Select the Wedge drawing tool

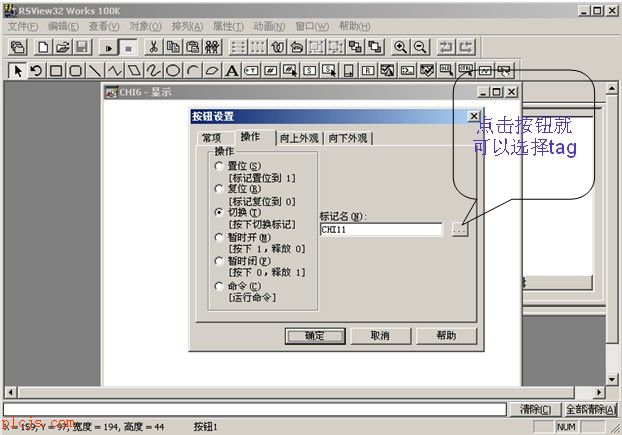[x=212, y=71]
